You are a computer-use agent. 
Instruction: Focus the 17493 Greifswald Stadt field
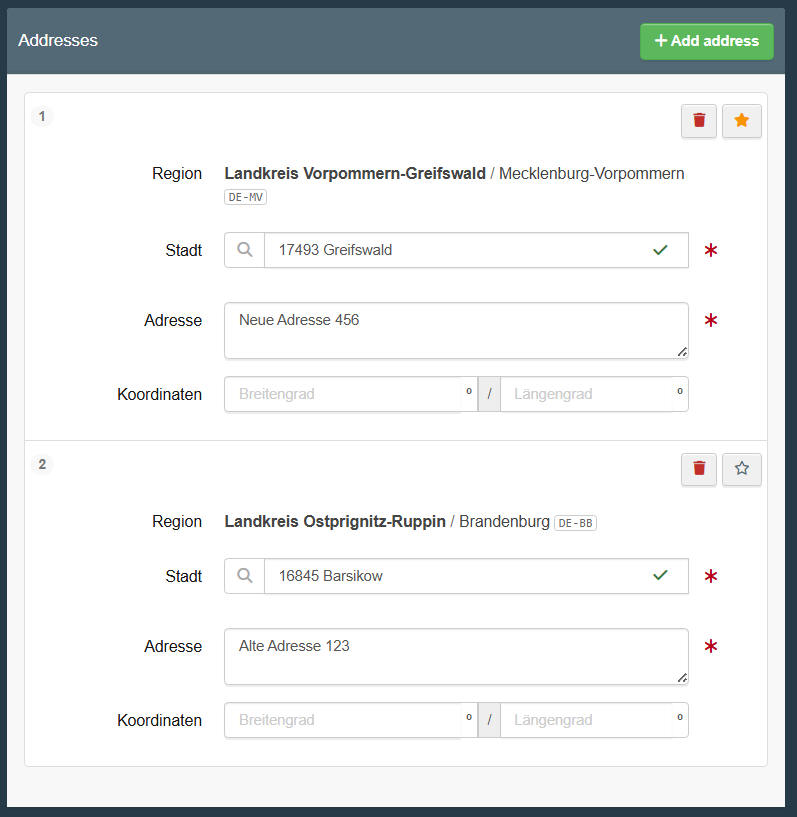pos(476,250)
